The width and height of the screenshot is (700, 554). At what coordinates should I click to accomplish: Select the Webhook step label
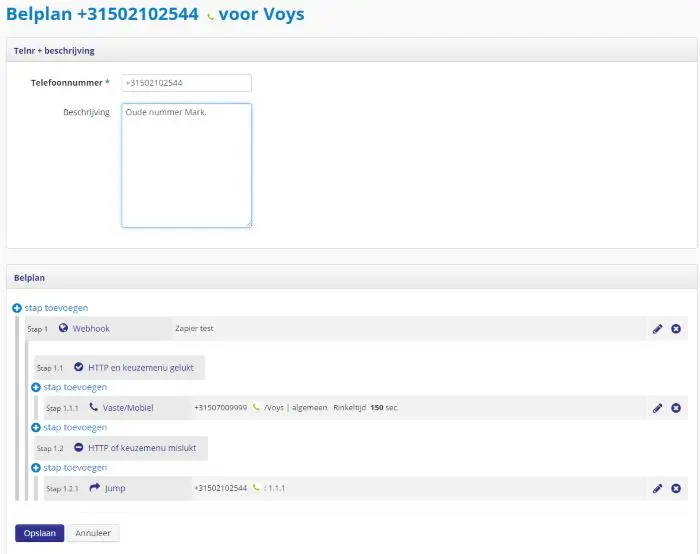[91, 329]
